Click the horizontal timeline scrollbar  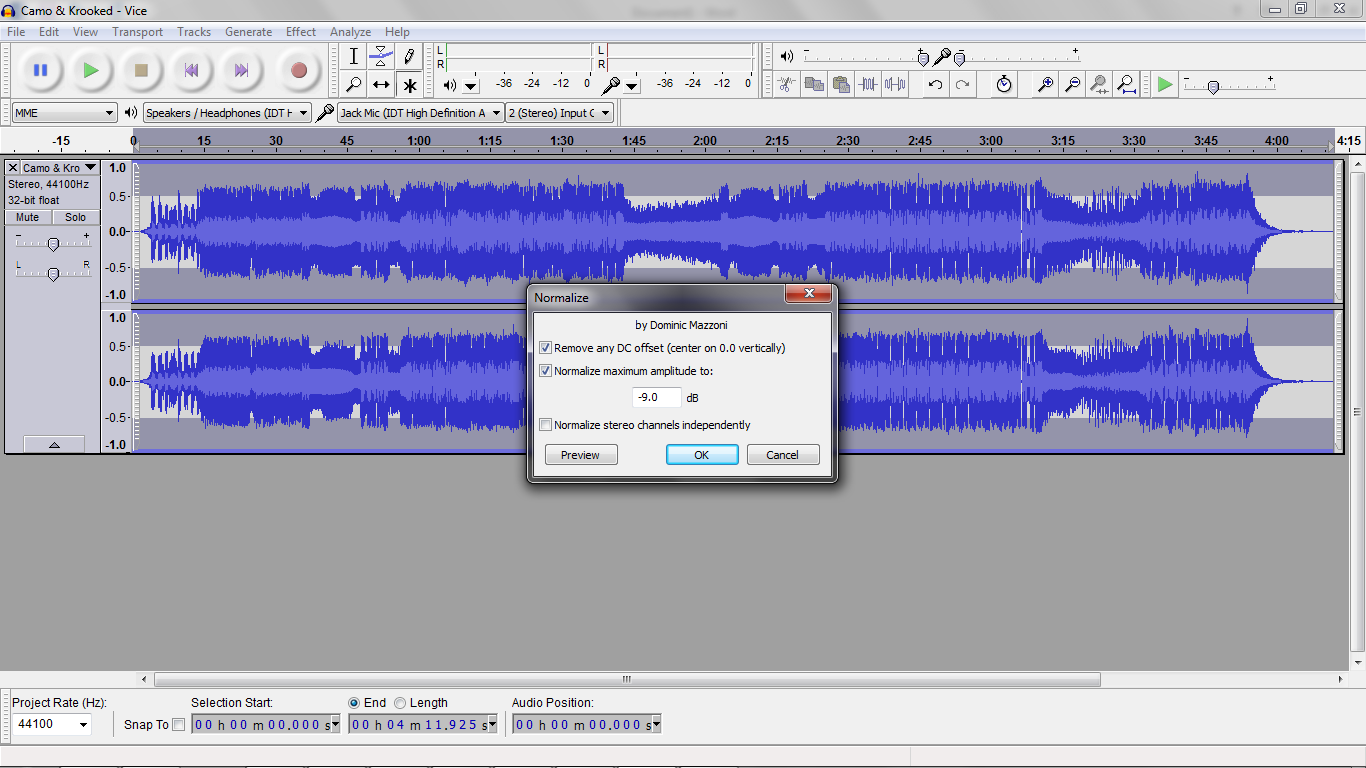[628, 679]
